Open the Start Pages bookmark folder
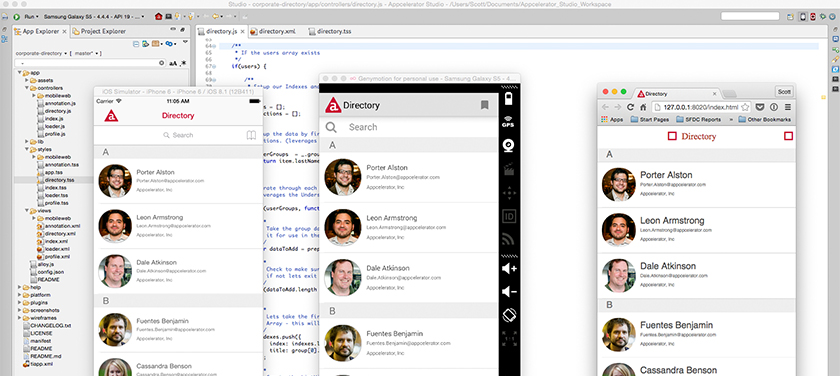The height and width of the screenshot is (376, 840). (649, 119)
